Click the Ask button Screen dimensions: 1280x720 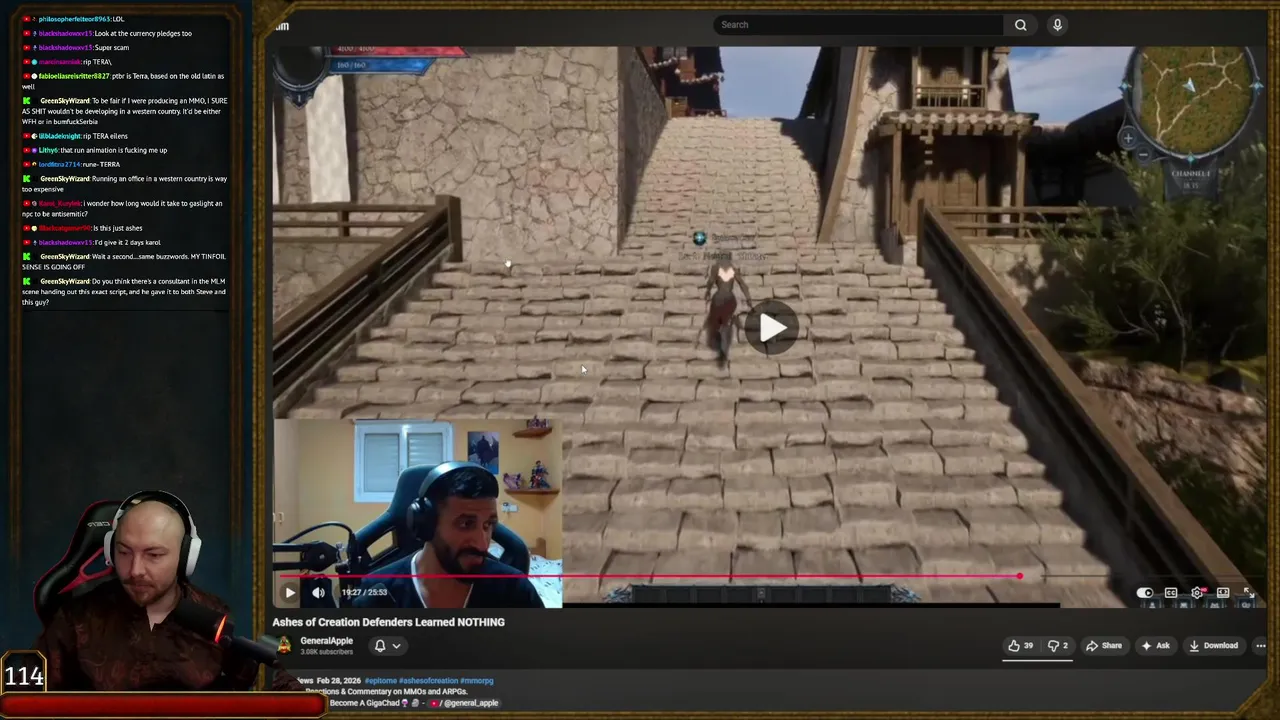[1155, 646]
